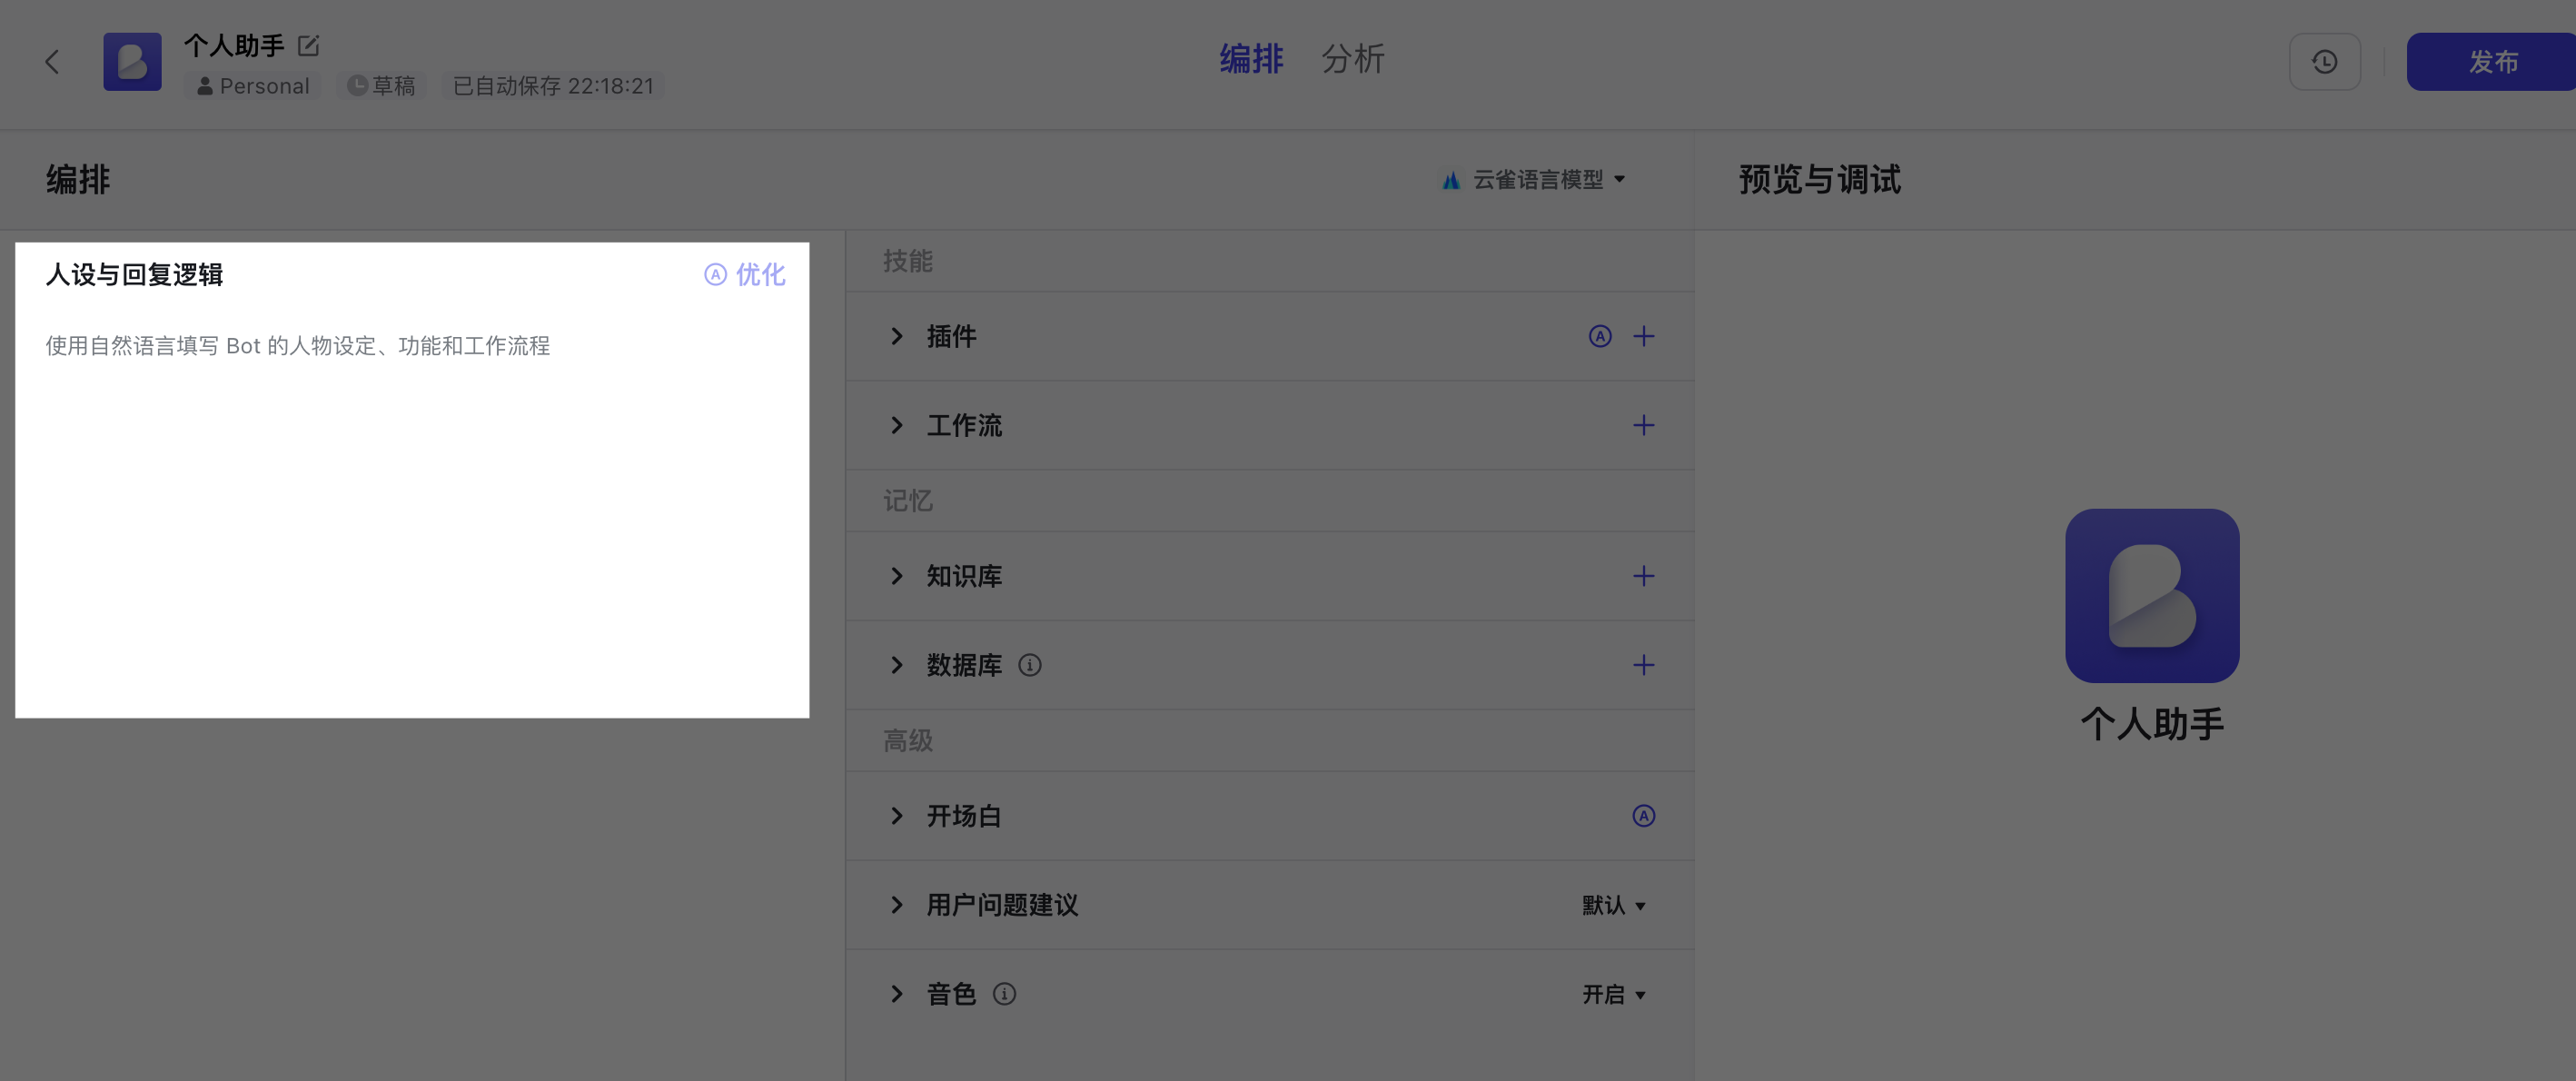Switch to the 分析 tab
2576x1081 pixels.
(x=1352, y=59)
